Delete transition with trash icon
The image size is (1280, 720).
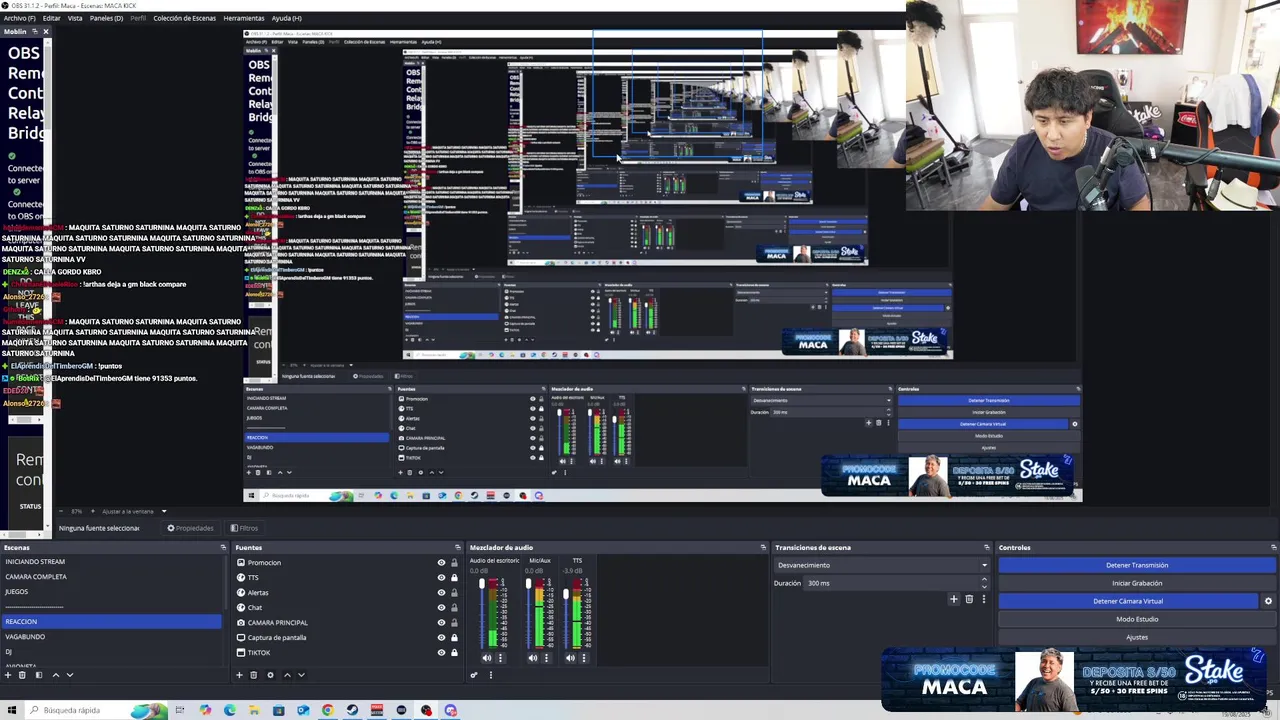tap(969, 599)
